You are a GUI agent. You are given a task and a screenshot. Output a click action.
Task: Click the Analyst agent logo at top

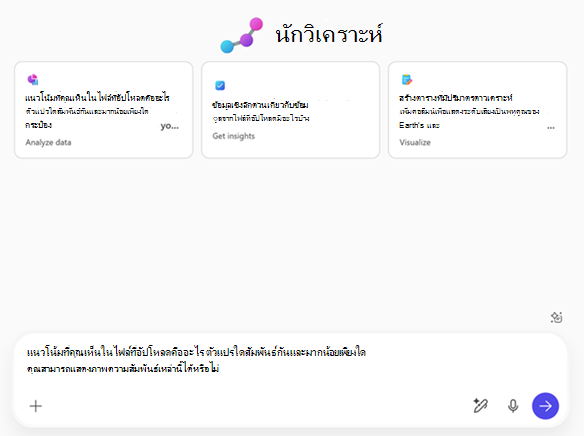coord(241,35)
